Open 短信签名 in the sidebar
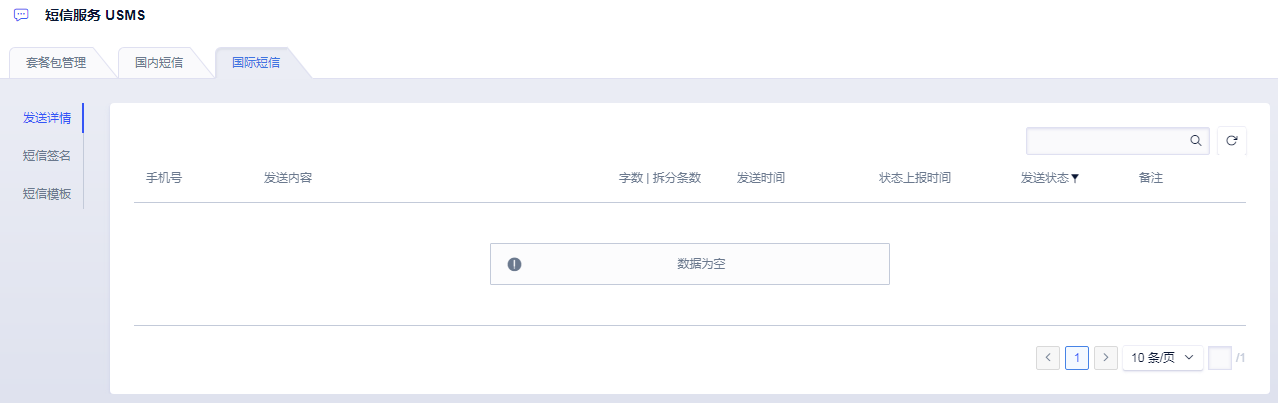Viewport: 1278px width, 403px height. coord(47,156)
